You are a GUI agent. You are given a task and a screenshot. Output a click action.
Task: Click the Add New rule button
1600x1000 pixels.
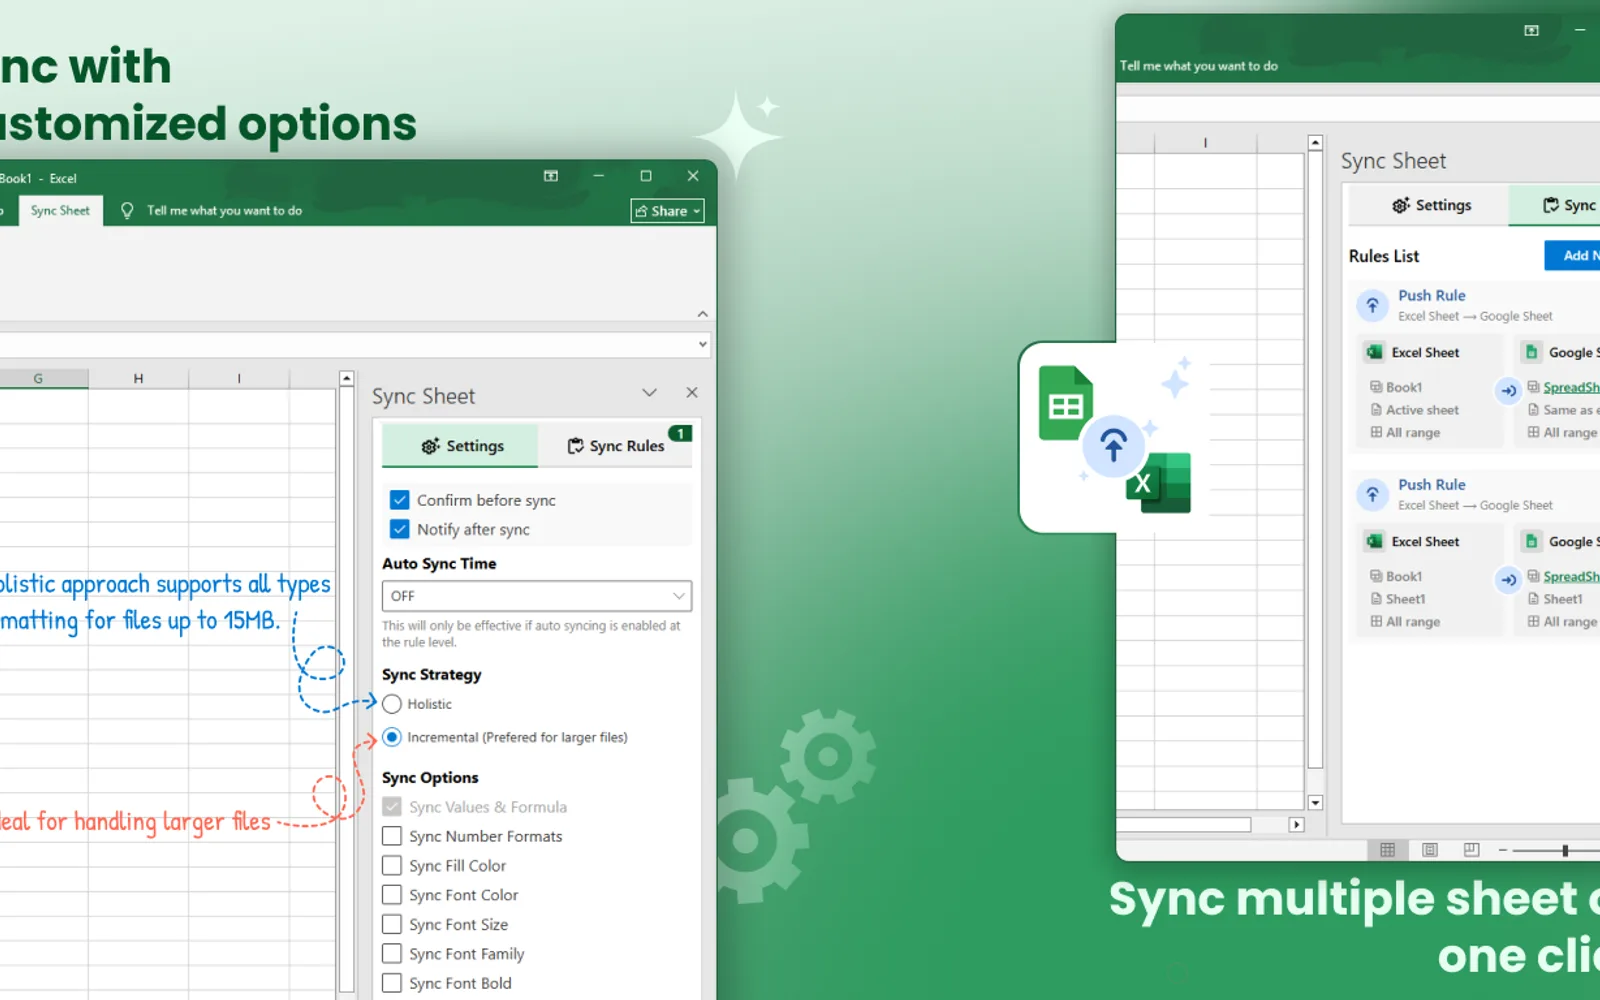click(x=1573, y=255)
